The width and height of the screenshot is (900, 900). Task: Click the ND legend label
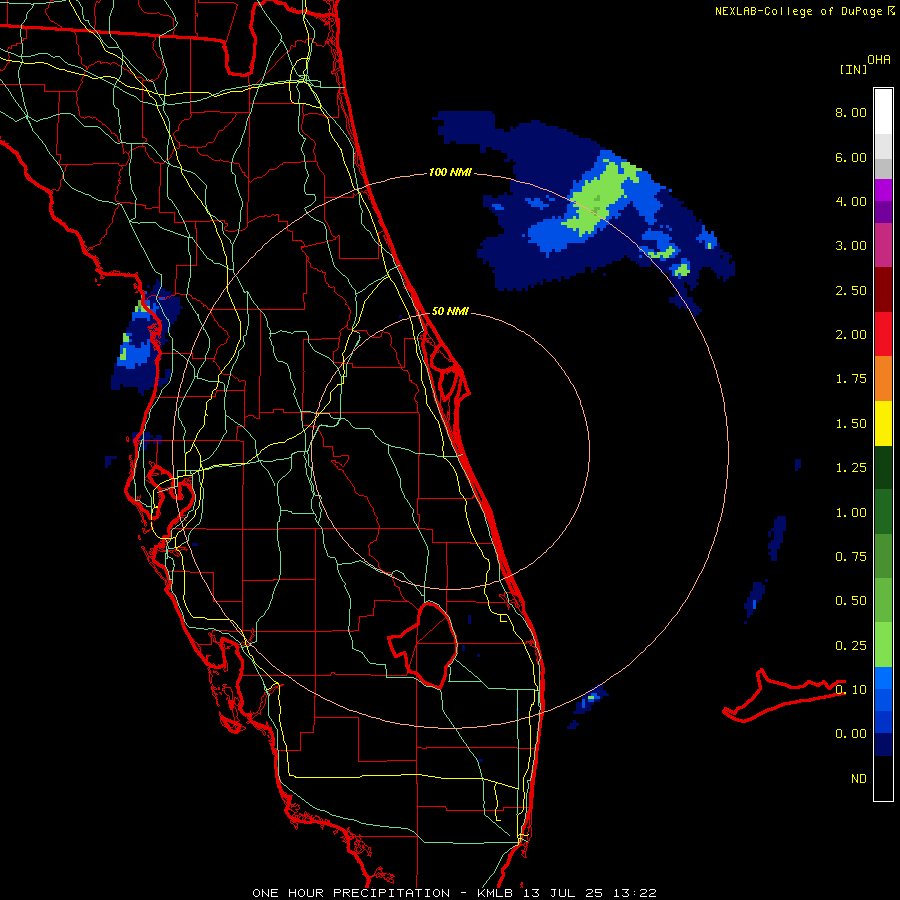click(859, 779)
